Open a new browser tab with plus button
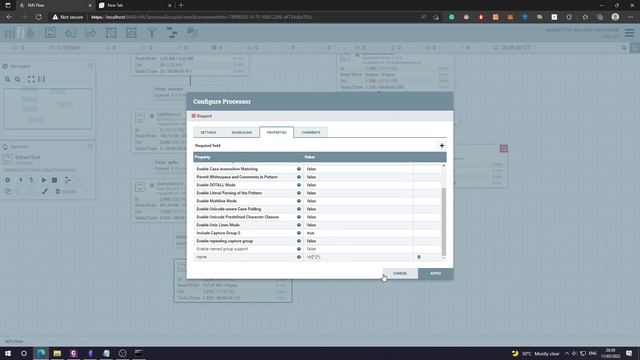 tap(181, 5)
